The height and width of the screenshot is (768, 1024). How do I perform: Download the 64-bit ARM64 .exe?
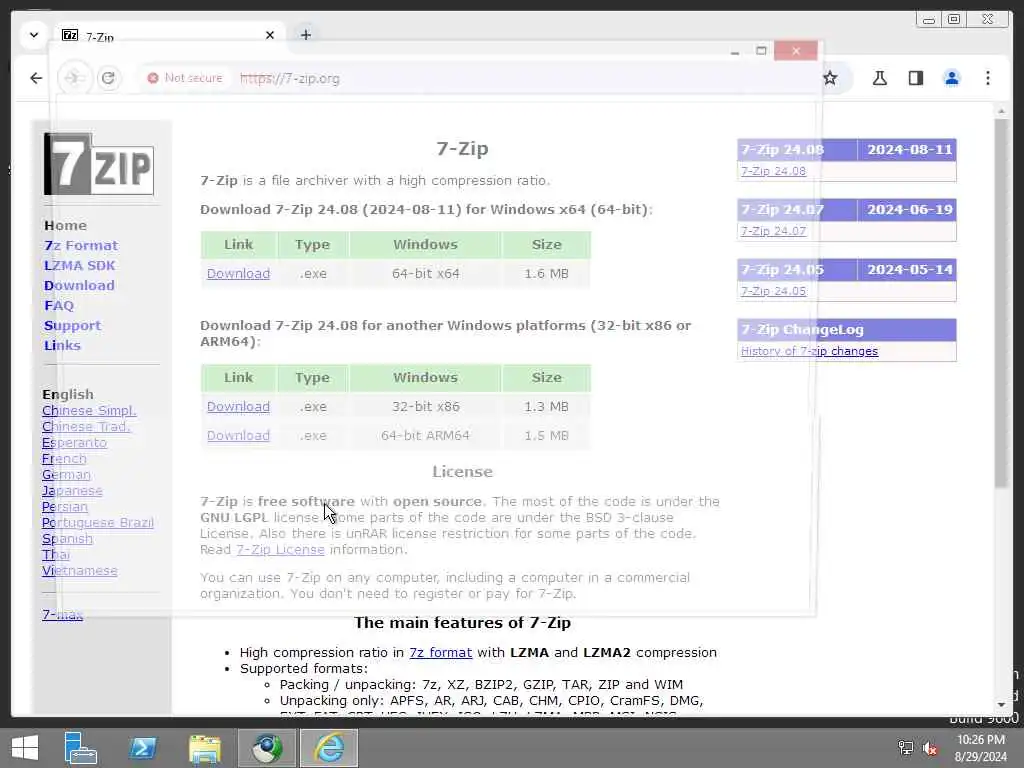[x=238, y=436]
